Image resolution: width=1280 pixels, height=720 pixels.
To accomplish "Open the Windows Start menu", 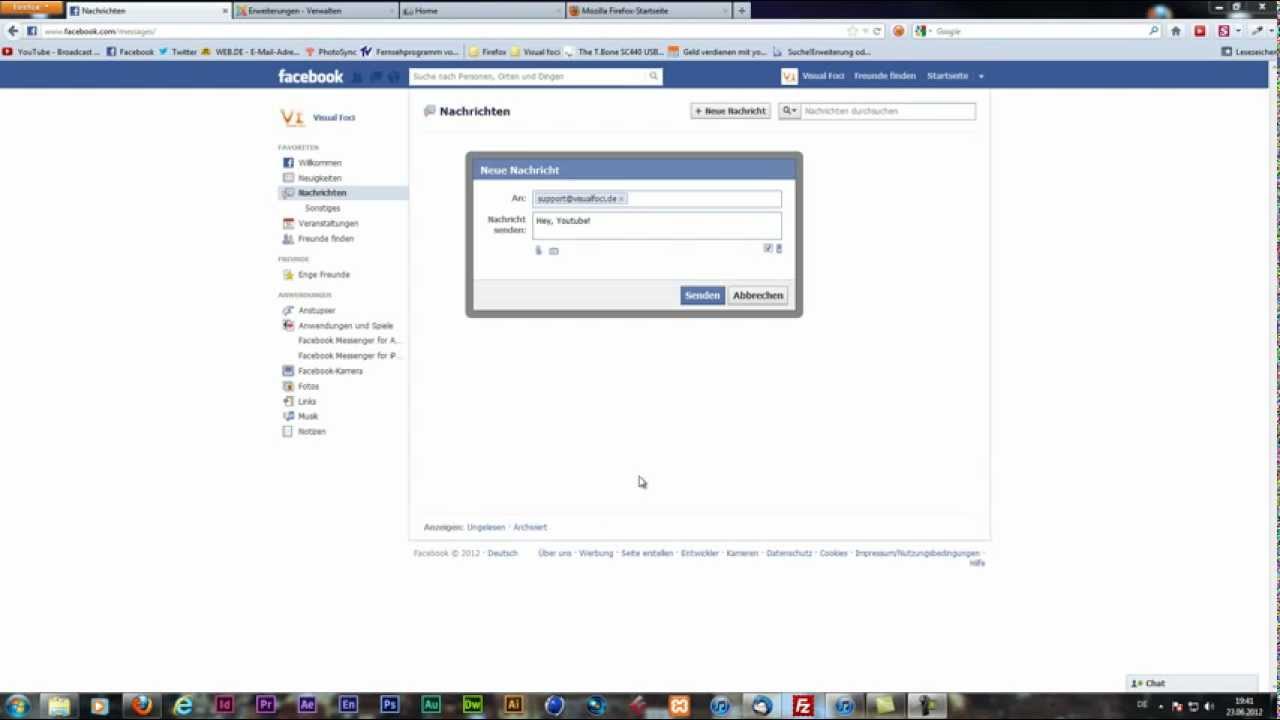I will pos(17,706).
